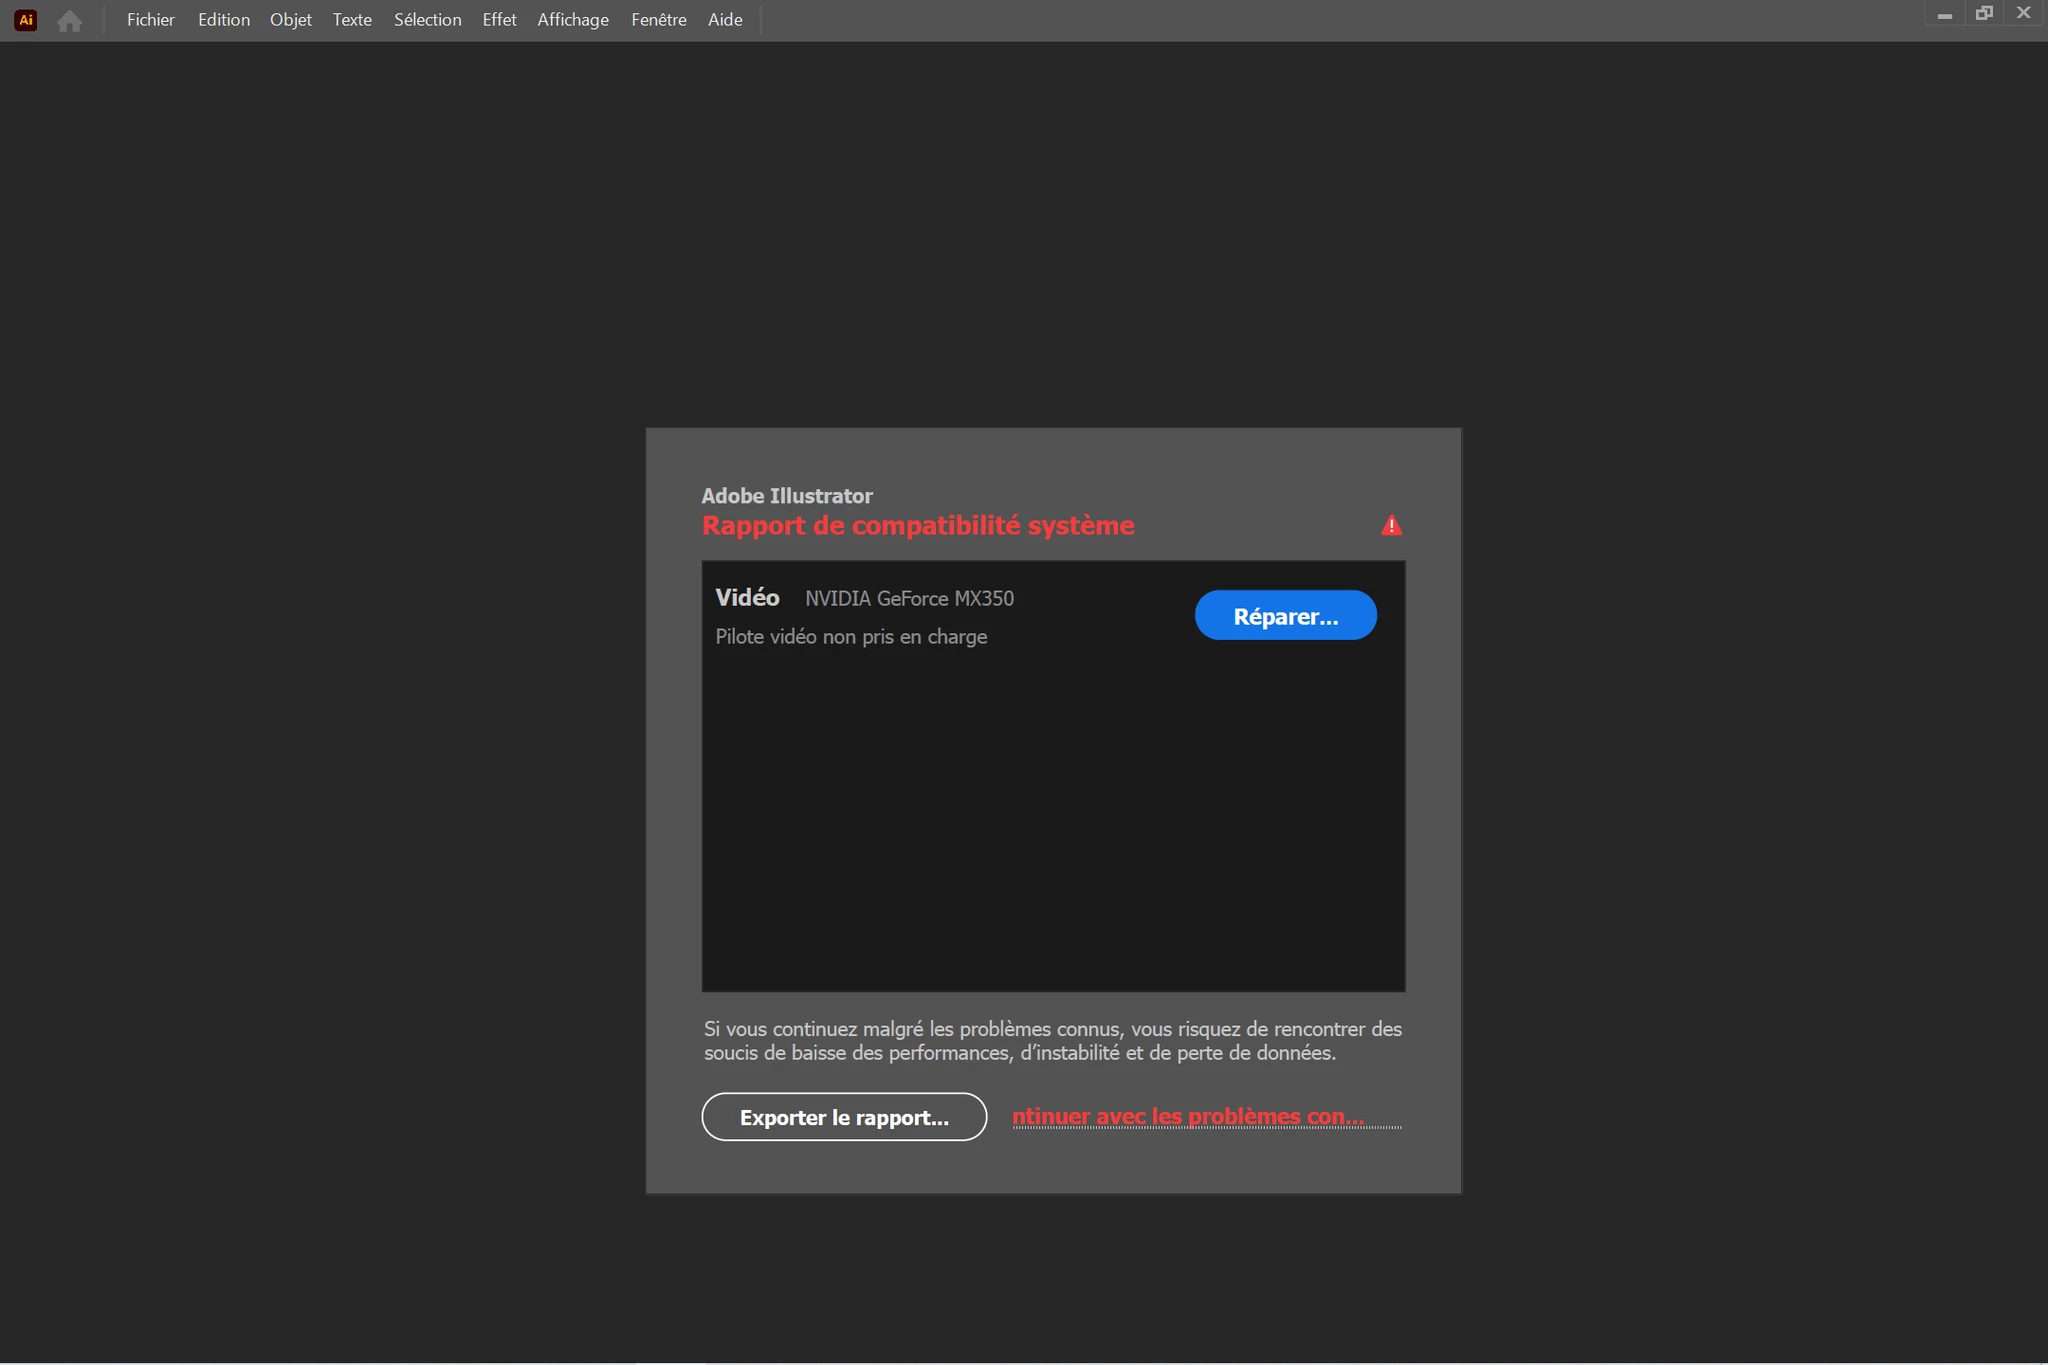Open the Fichier menu

(150, 20)
